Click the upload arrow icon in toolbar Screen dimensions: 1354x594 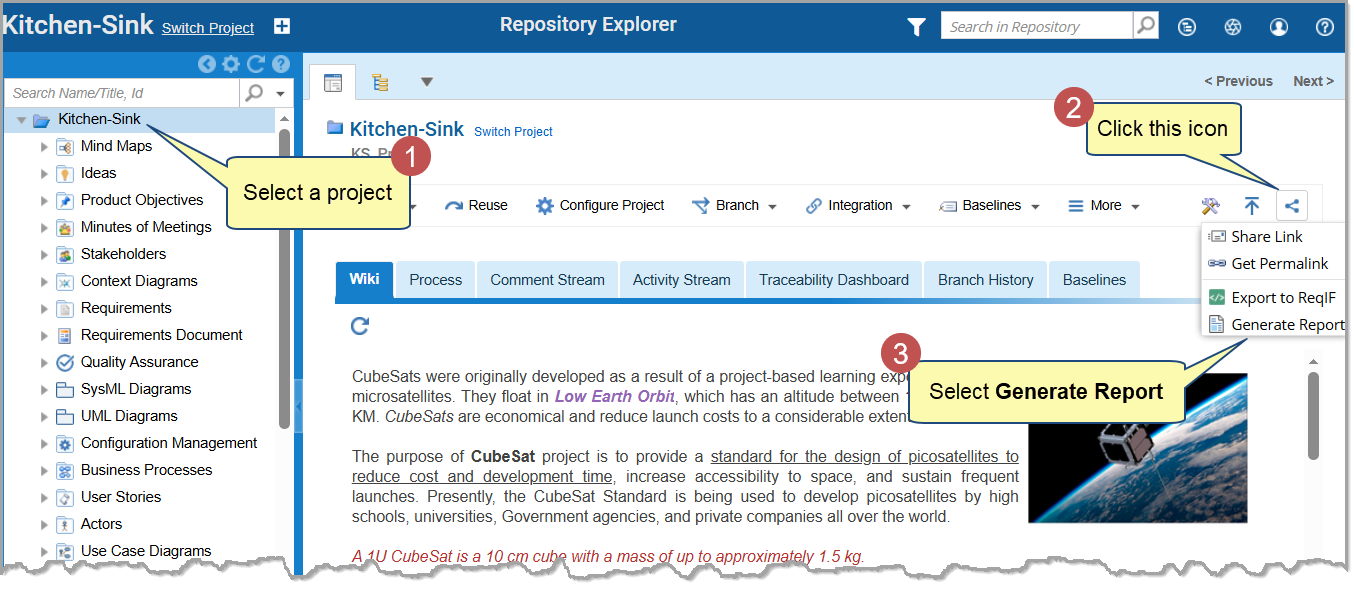(1252, 206)
